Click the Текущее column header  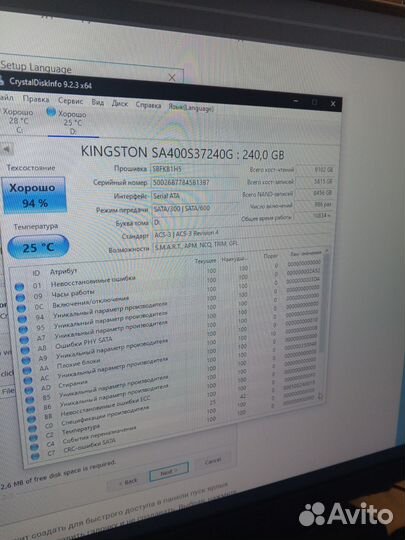(205, 261)
